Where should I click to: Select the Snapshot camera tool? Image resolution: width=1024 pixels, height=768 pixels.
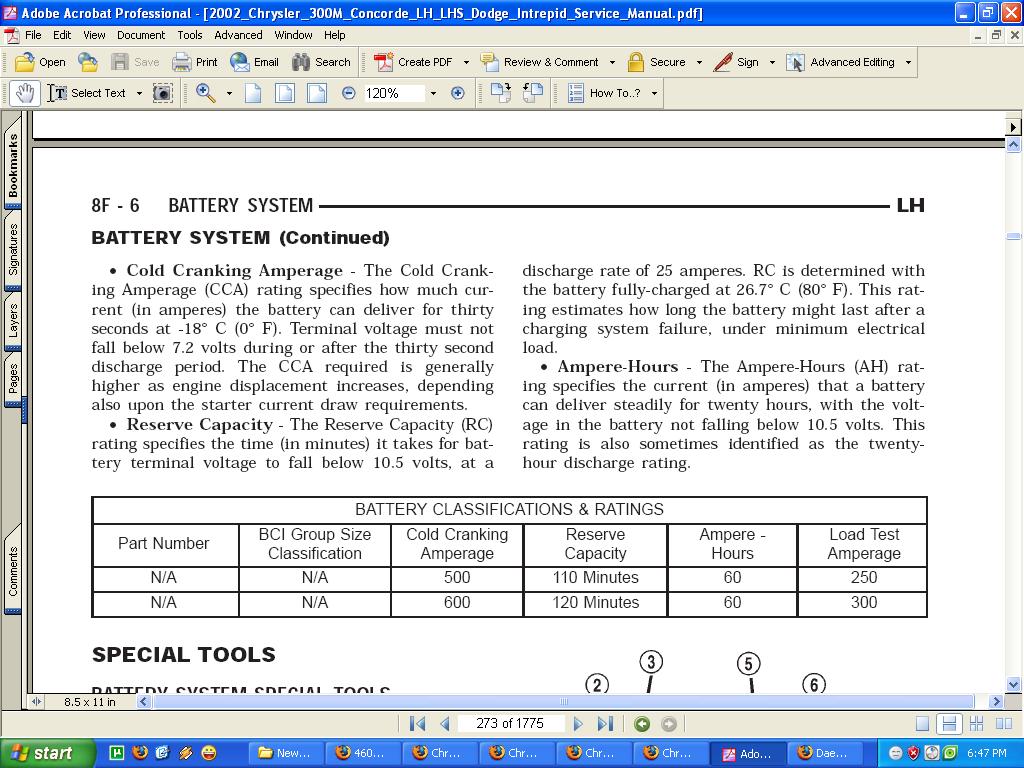tap(163, 93)
